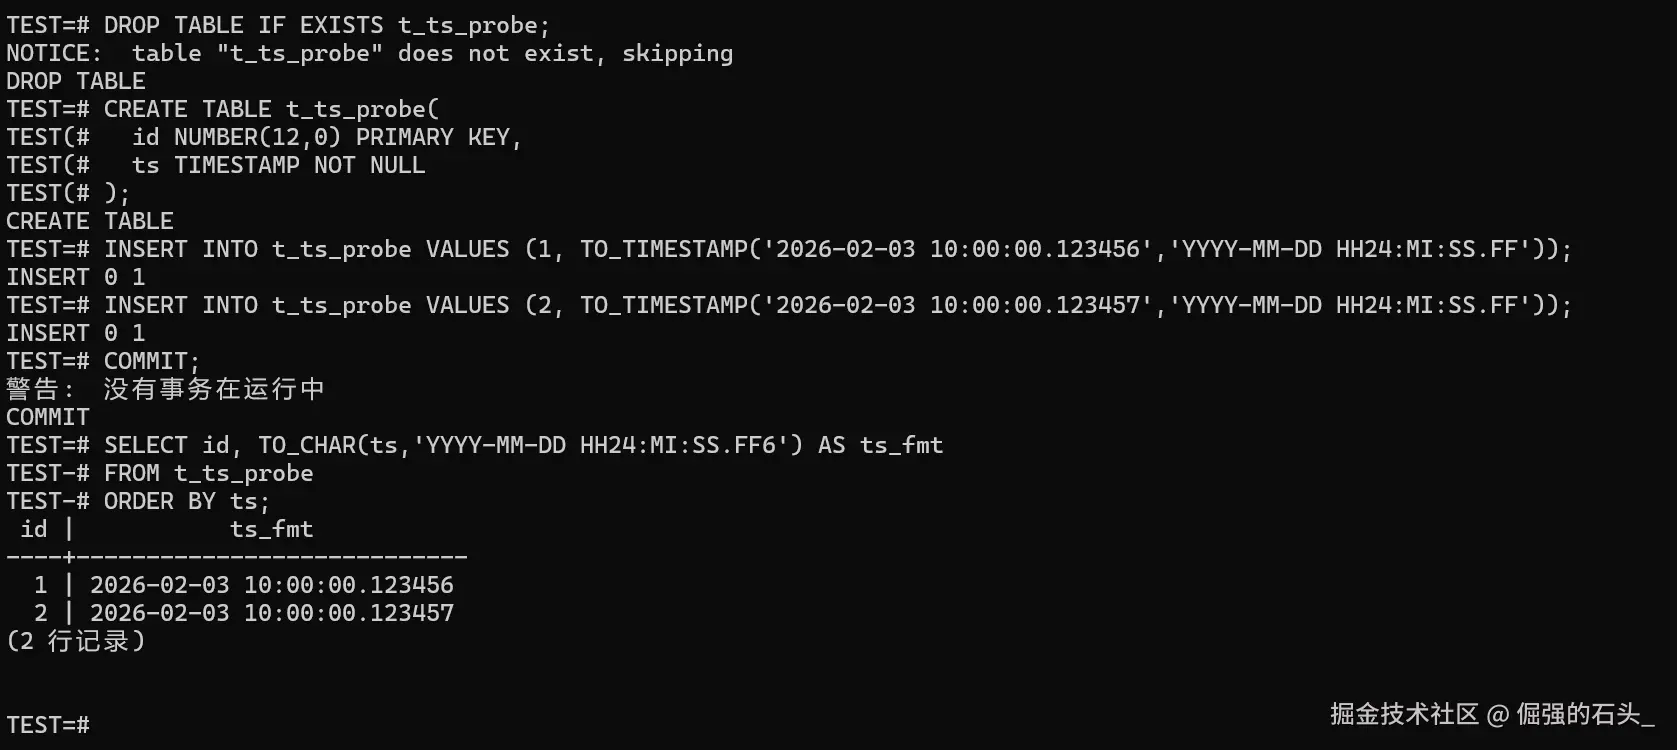Click the id column header

[x=34, y=529]
